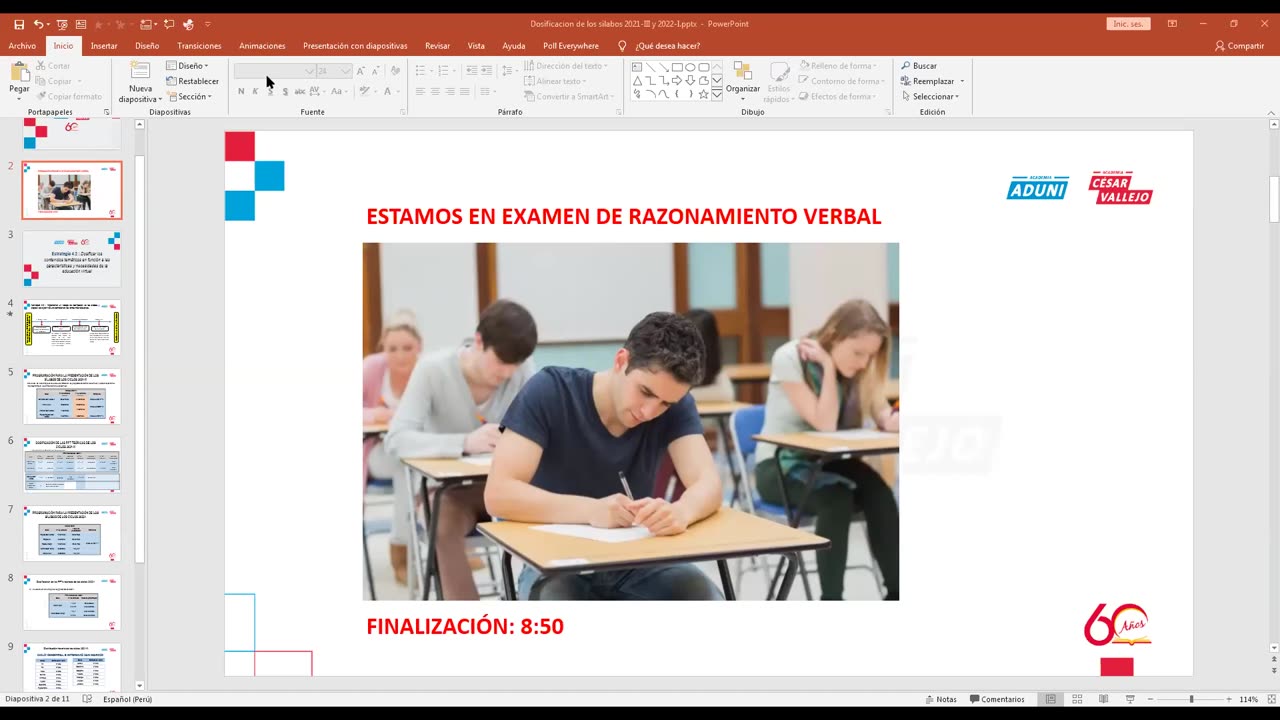Viewport: 1280px width, 720px height.
Task: Click the Inic. ses. sign-in button
Action: (x=1128, y=24)
